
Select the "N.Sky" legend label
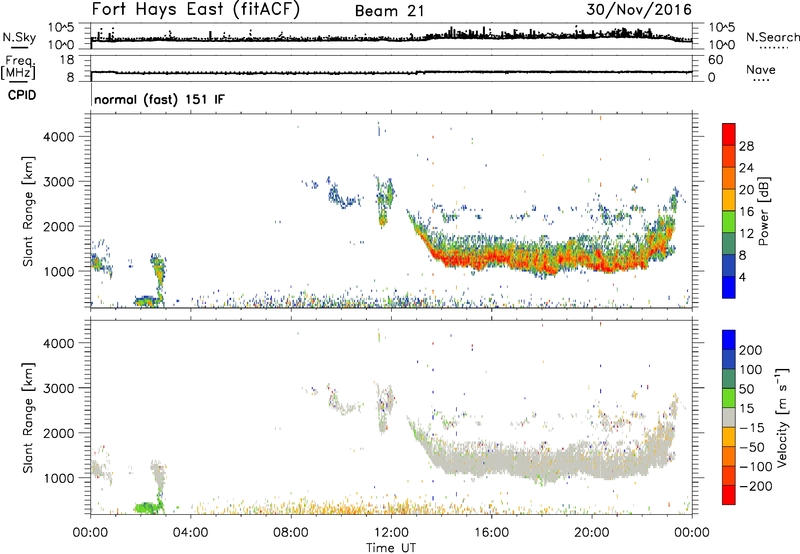[x=19, y=37]
